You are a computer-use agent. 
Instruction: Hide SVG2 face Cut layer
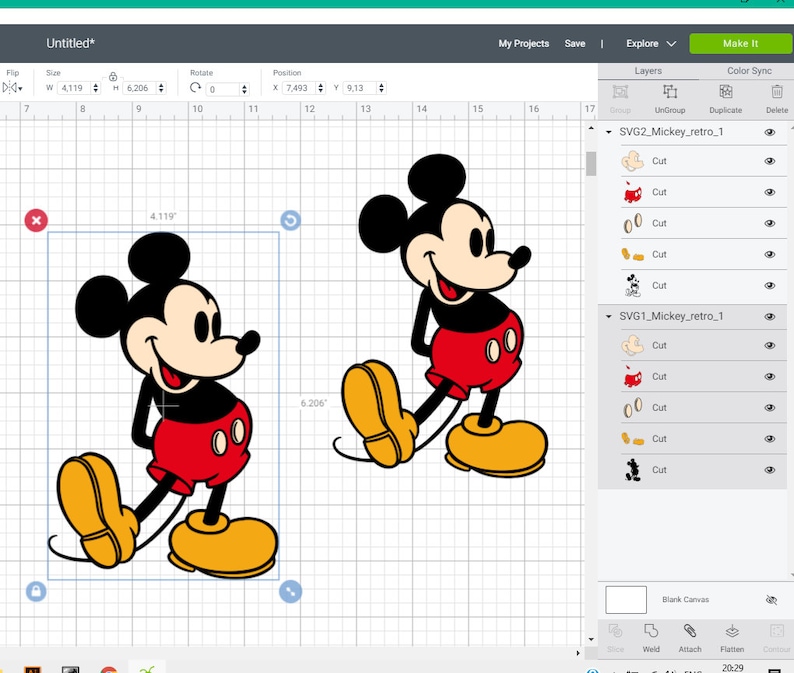click(x=770, y=161)
